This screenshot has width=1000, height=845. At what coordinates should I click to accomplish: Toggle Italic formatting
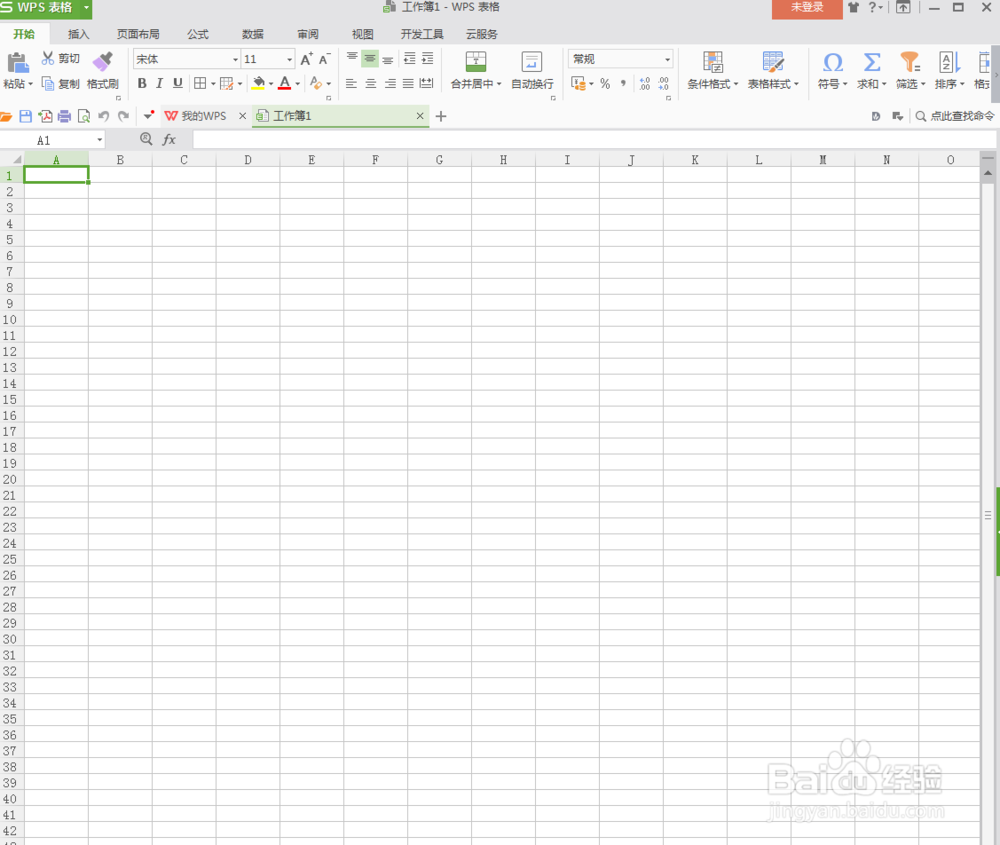point(159,84)
